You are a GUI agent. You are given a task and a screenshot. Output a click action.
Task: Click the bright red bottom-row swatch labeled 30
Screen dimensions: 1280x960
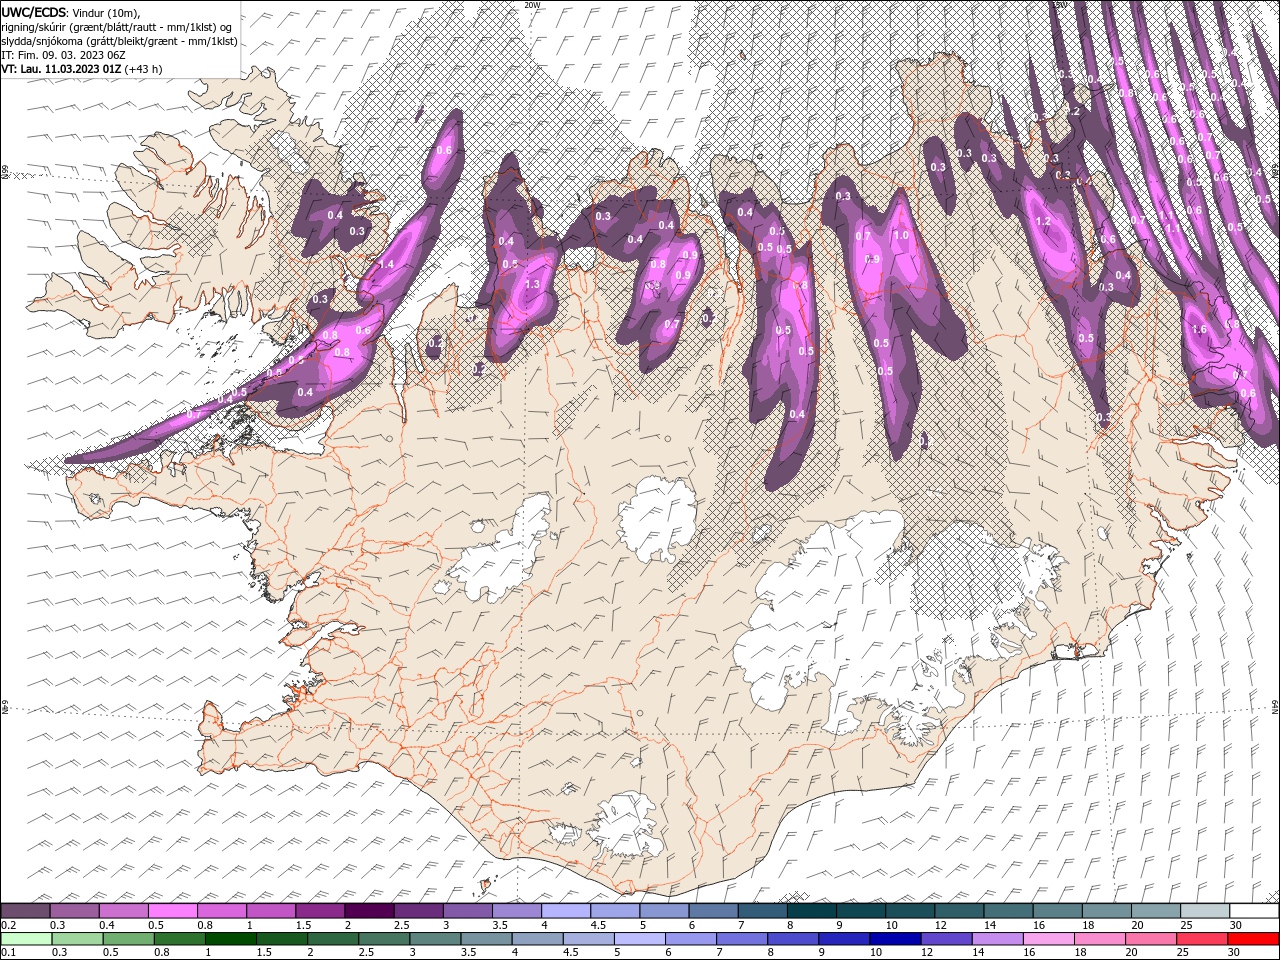[x=1253, y=939]
